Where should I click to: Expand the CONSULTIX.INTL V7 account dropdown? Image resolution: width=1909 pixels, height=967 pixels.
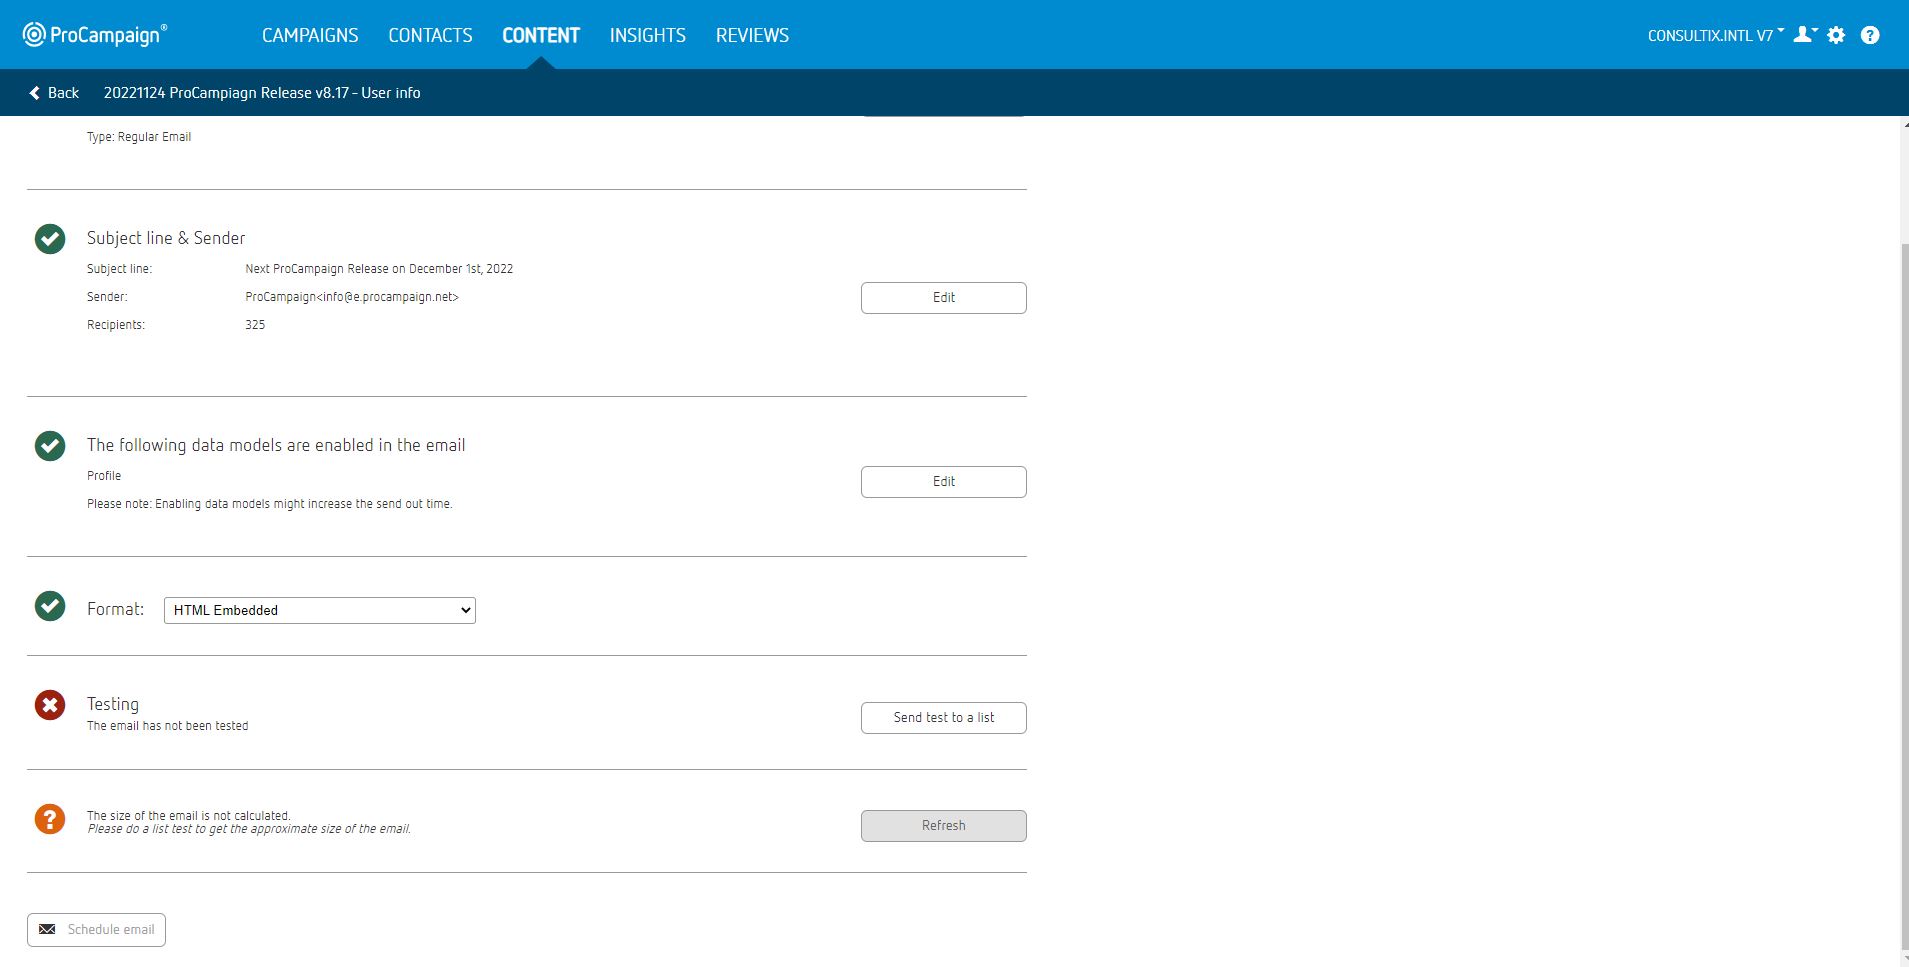pyautogui.click(x=1715, y=35)
